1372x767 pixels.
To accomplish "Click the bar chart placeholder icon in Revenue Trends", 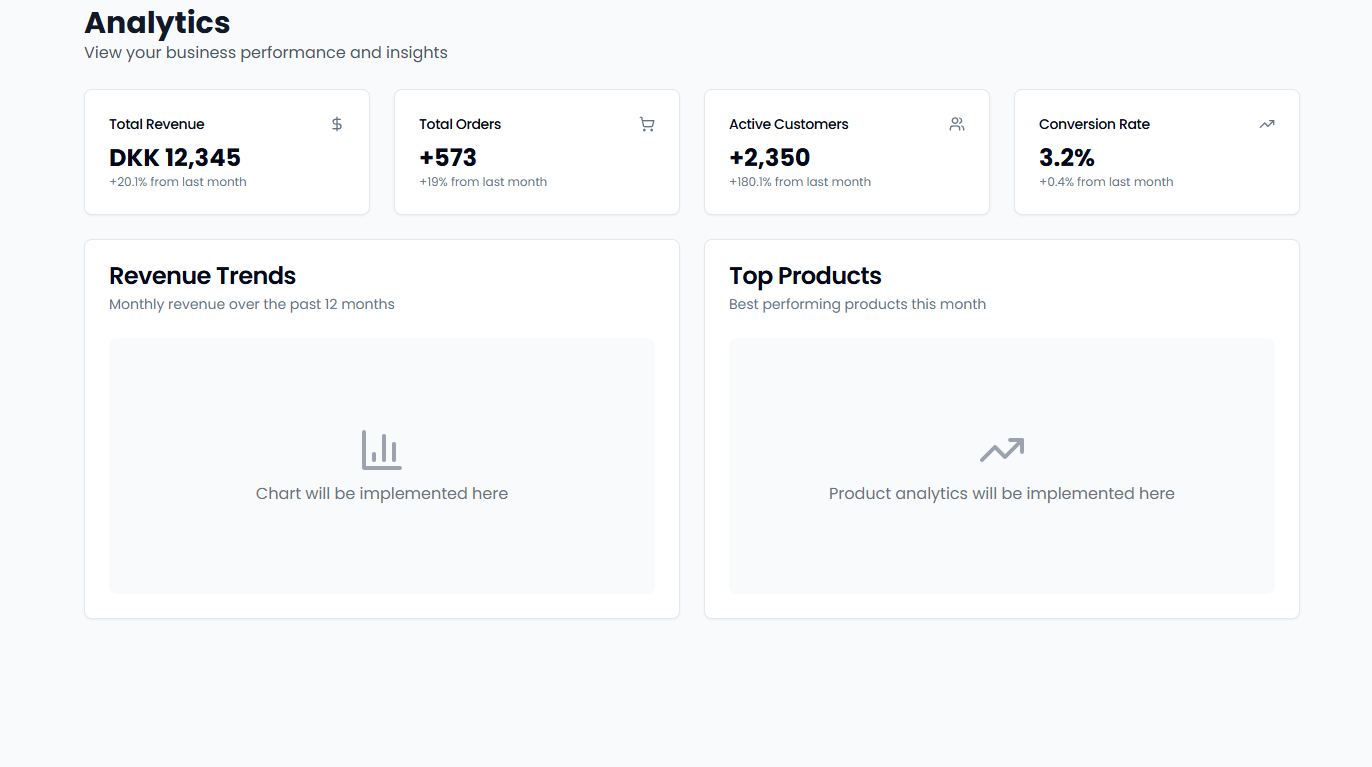I will point(381,449).
